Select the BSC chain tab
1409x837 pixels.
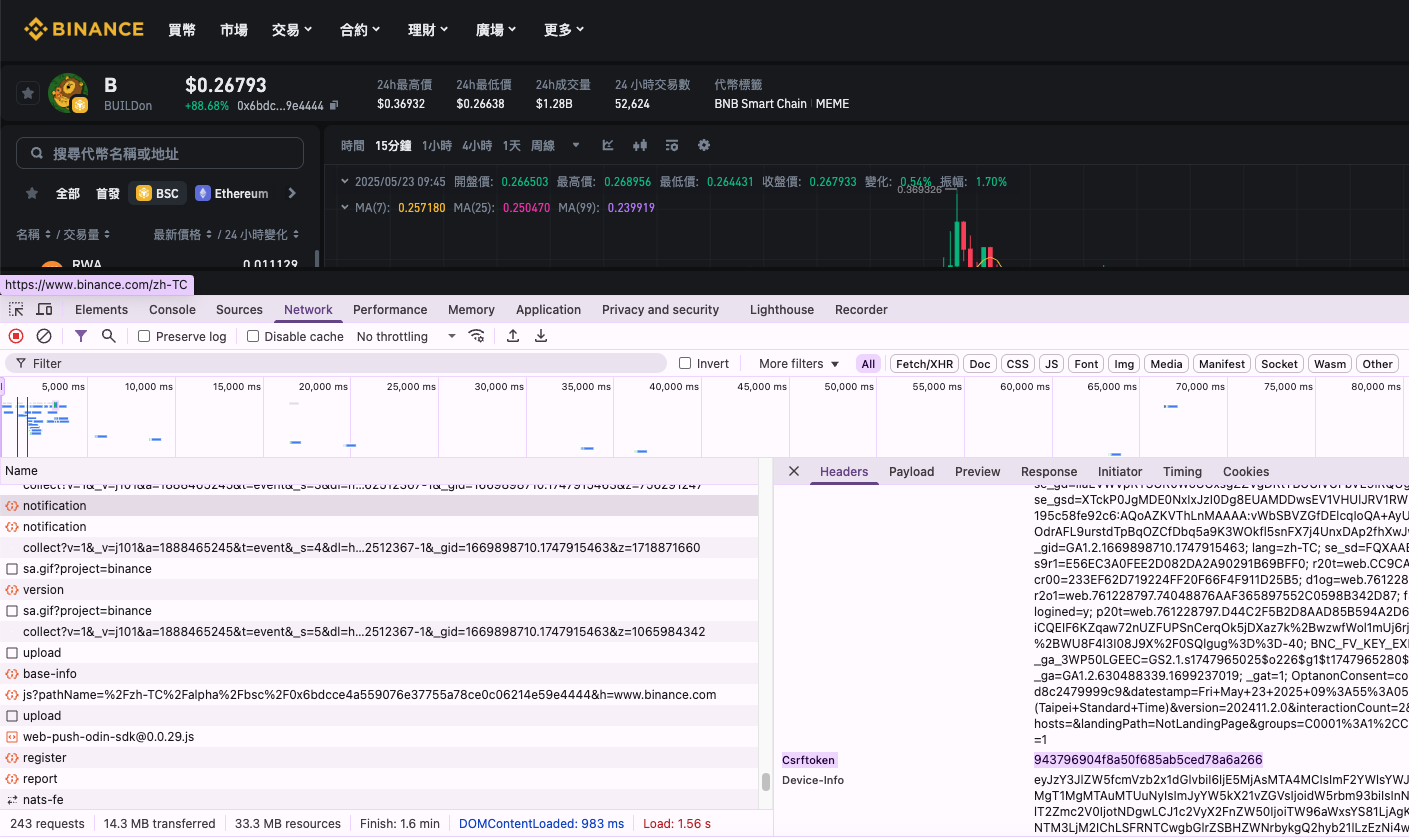[158, 193]
